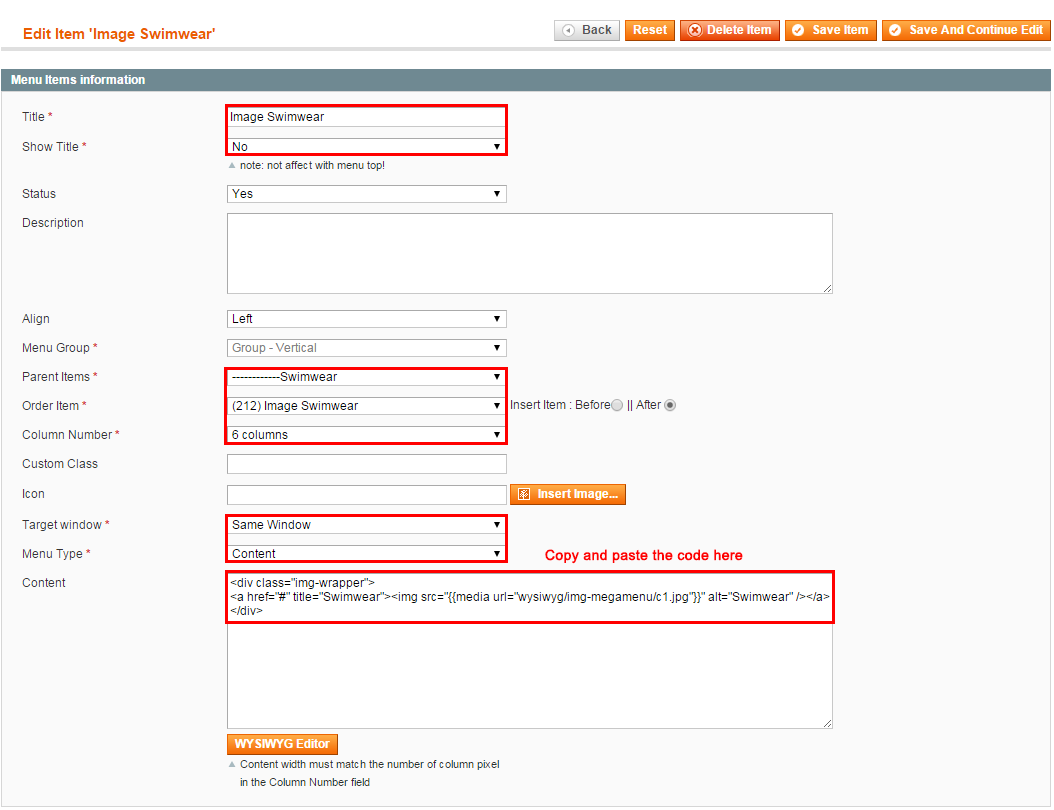Click the Content textarea resize handle
This screenshot has height=810, width=1054.
pos(827,723)
